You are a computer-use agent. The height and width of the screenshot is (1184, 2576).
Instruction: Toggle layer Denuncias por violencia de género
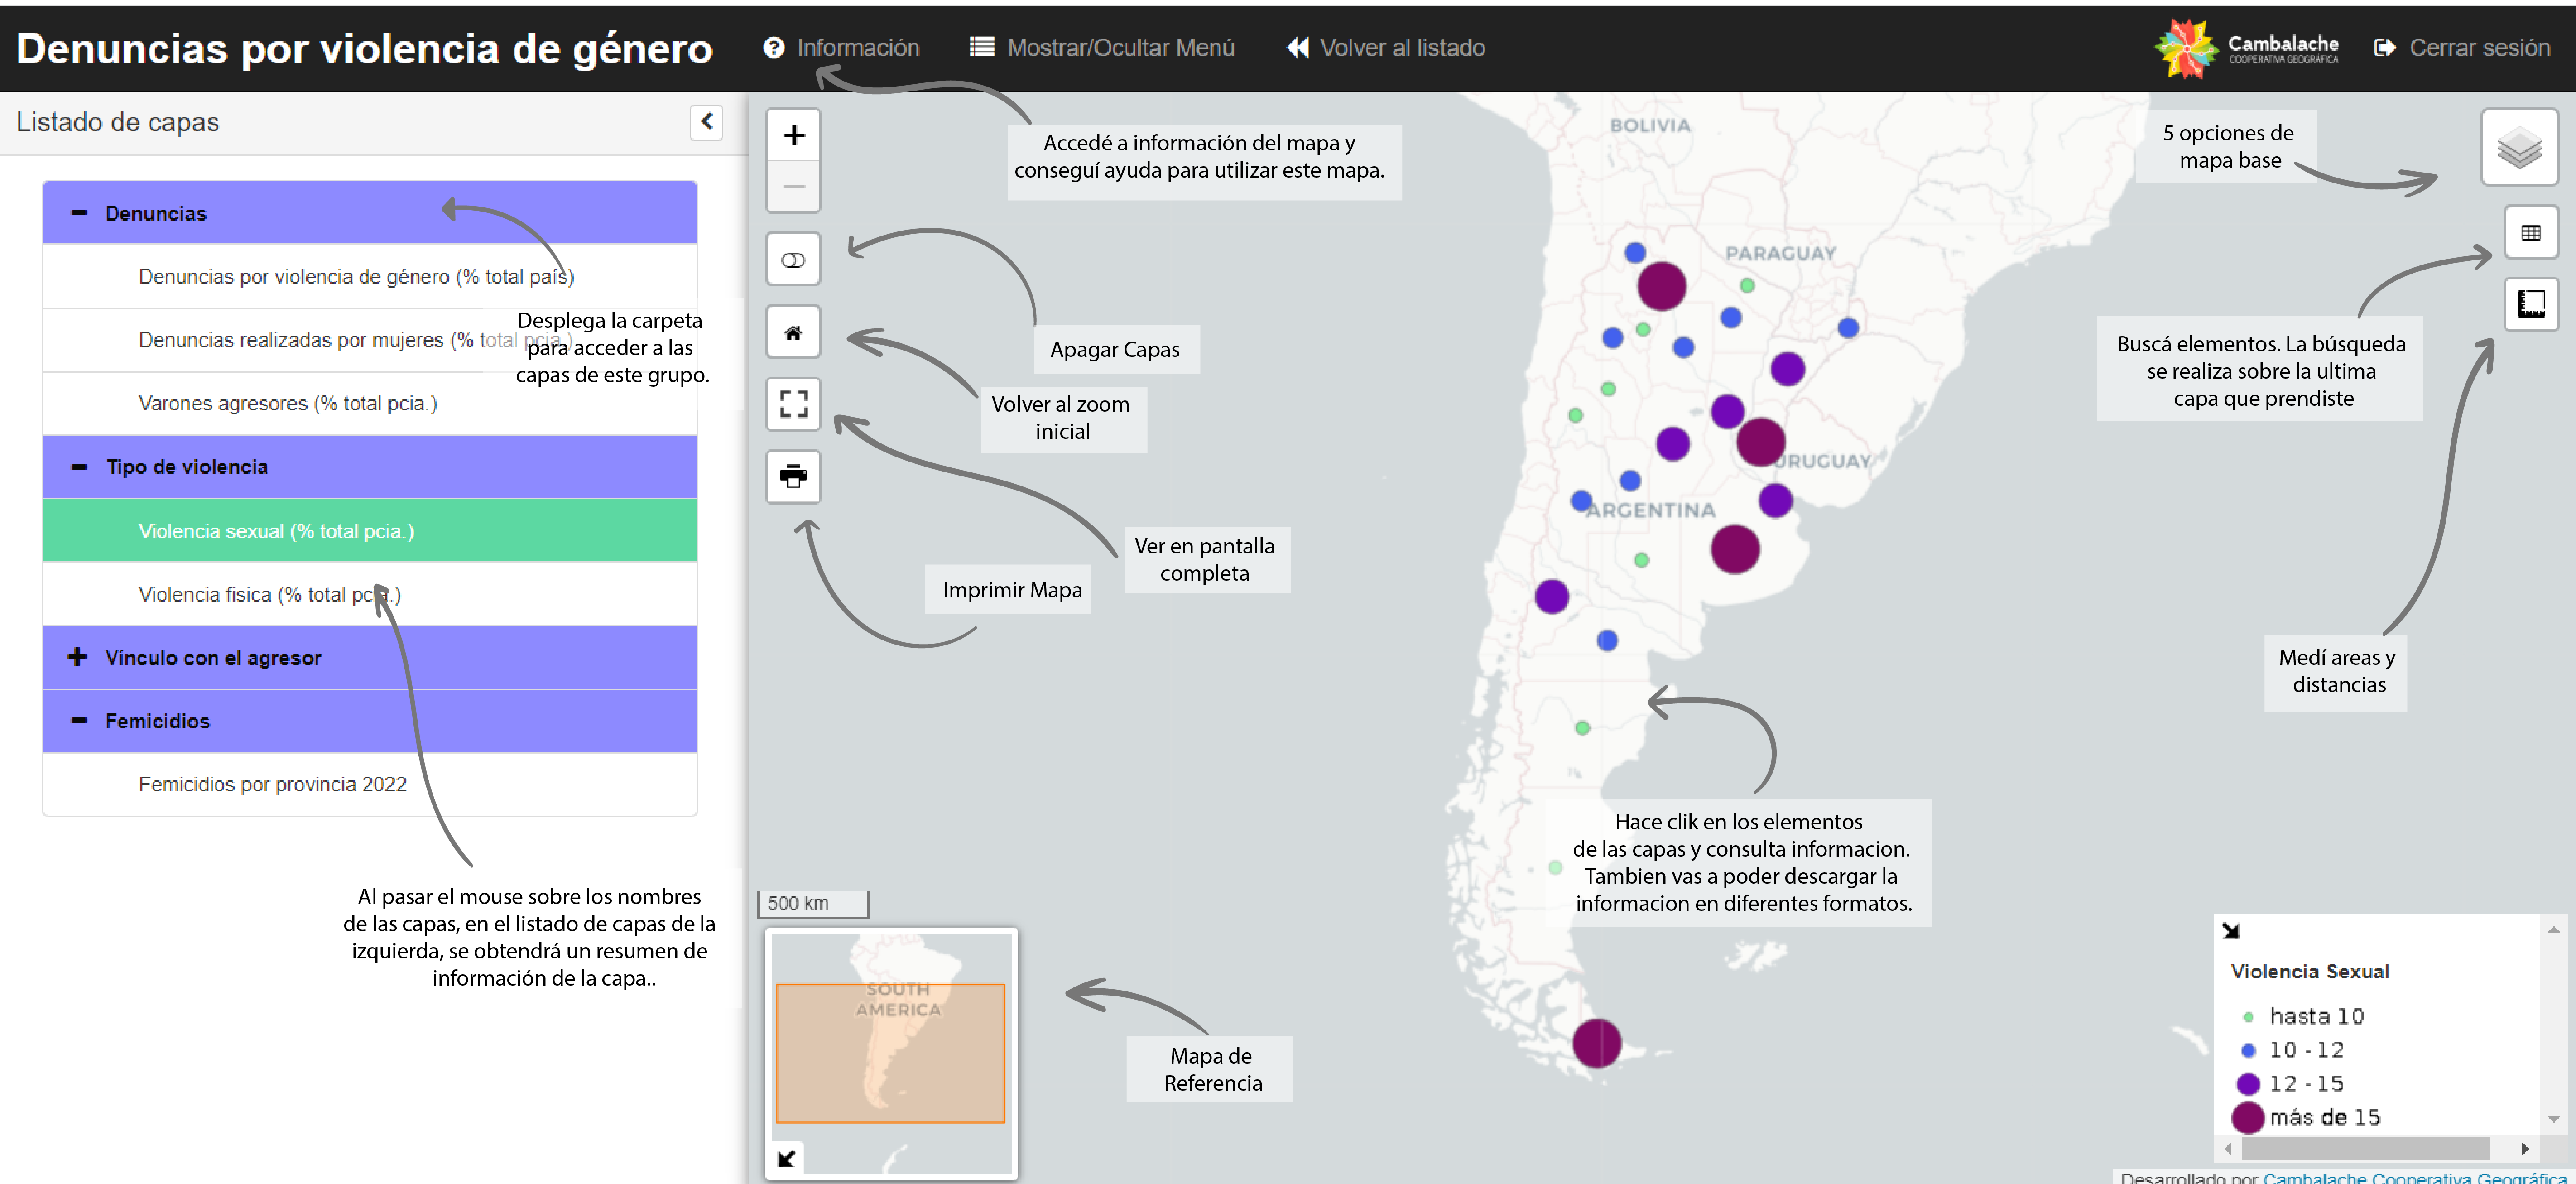(370, 277)
